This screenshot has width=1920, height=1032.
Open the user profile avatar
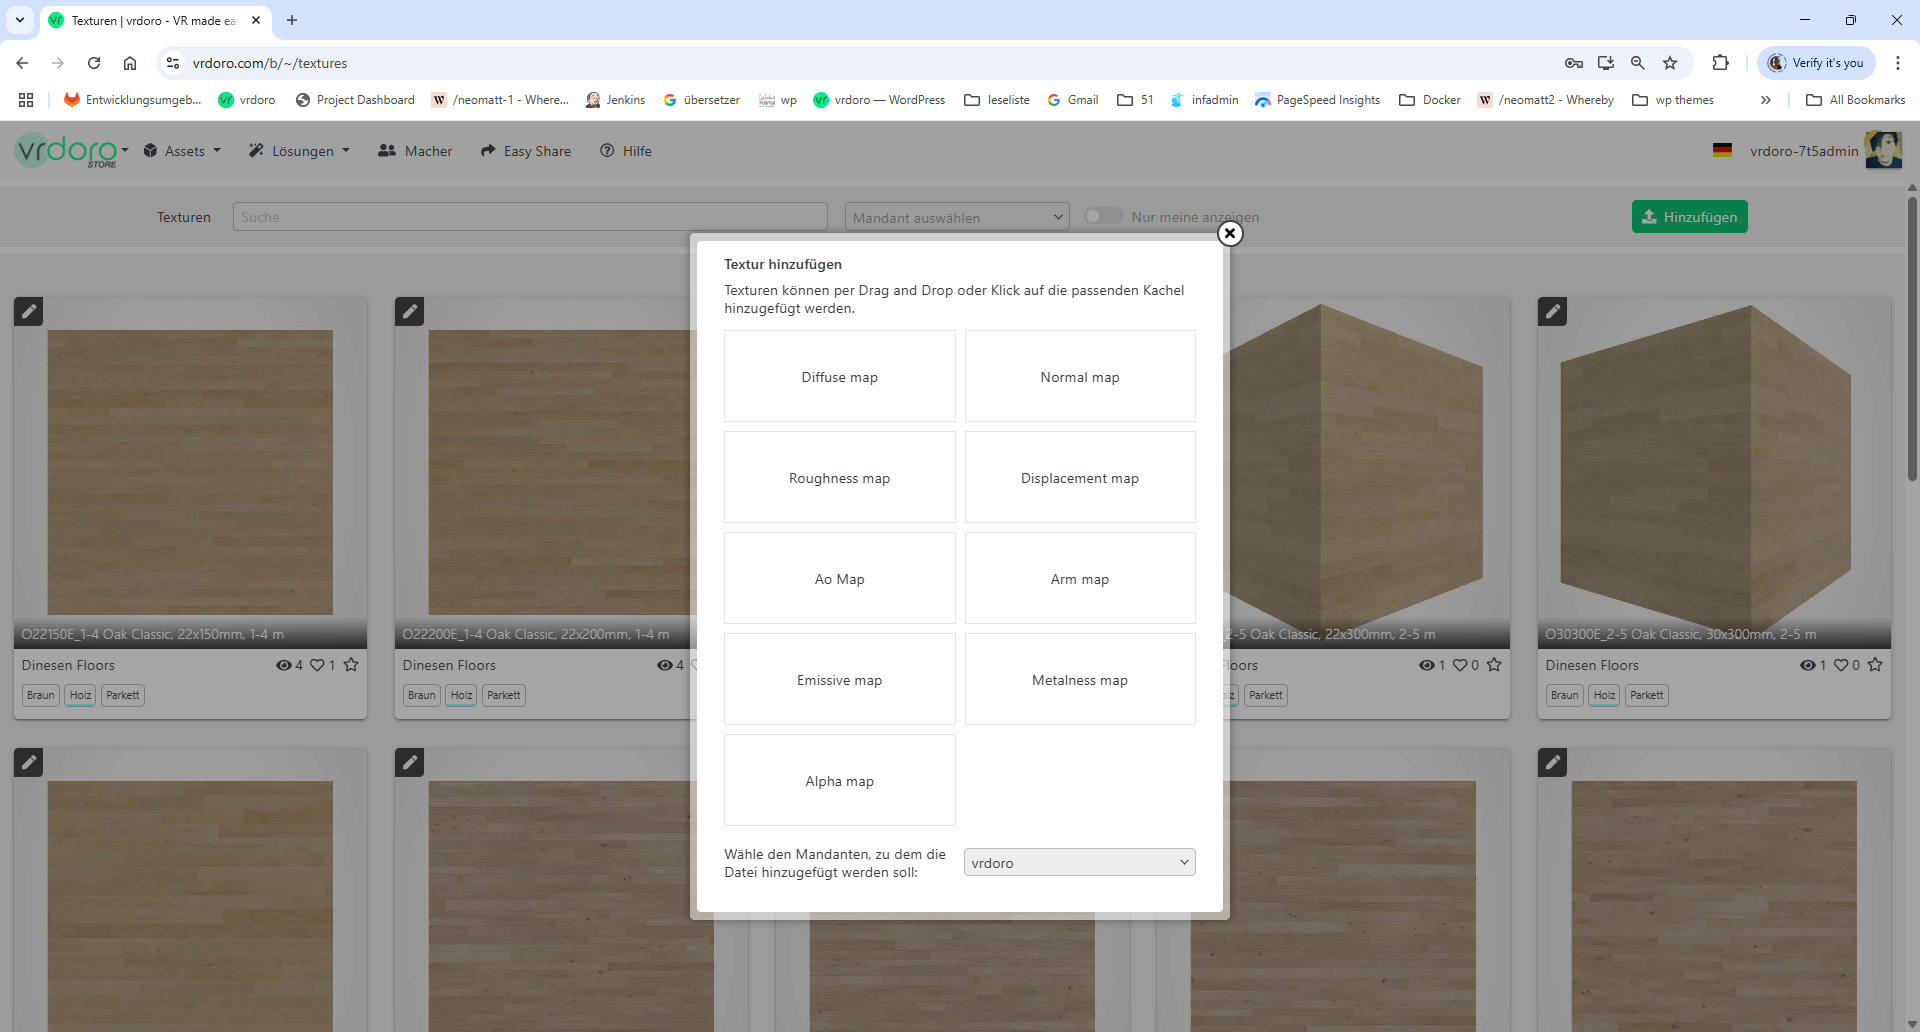(1883, 151)
